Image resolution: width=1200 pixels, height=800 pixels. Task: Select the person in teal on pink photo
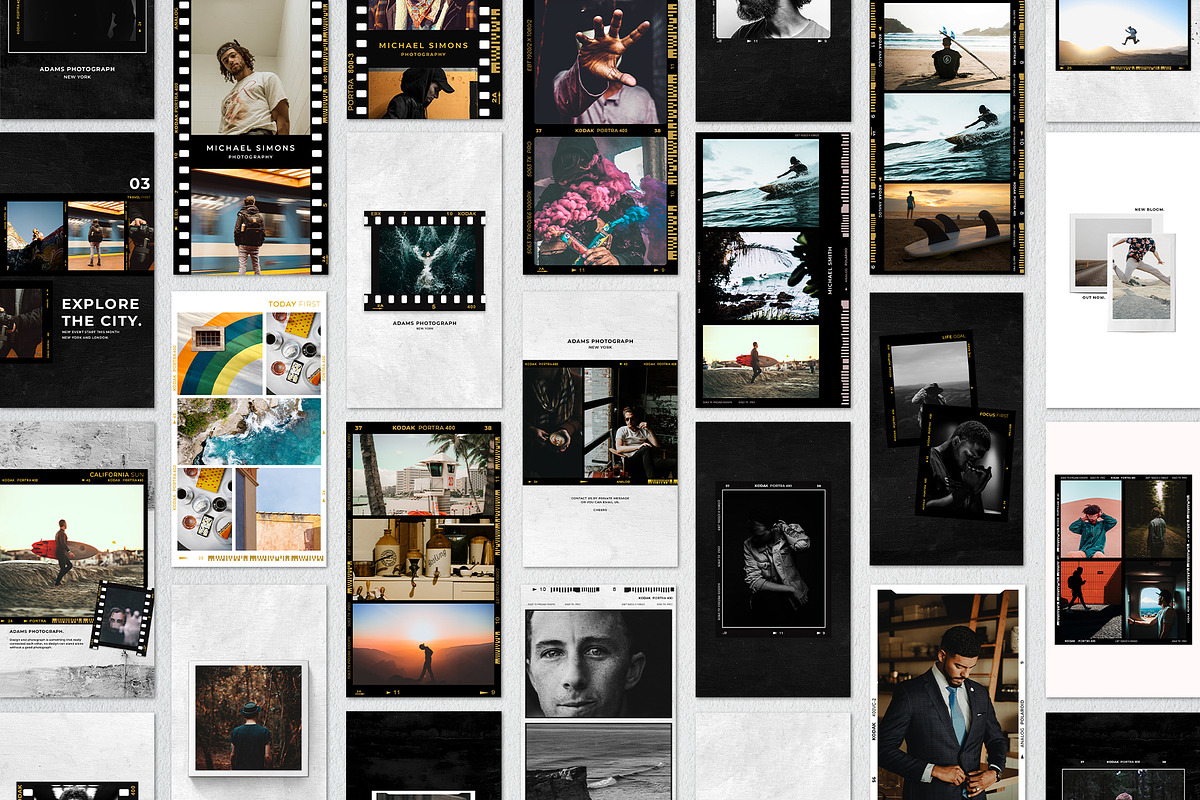(x=1090, y=518)
